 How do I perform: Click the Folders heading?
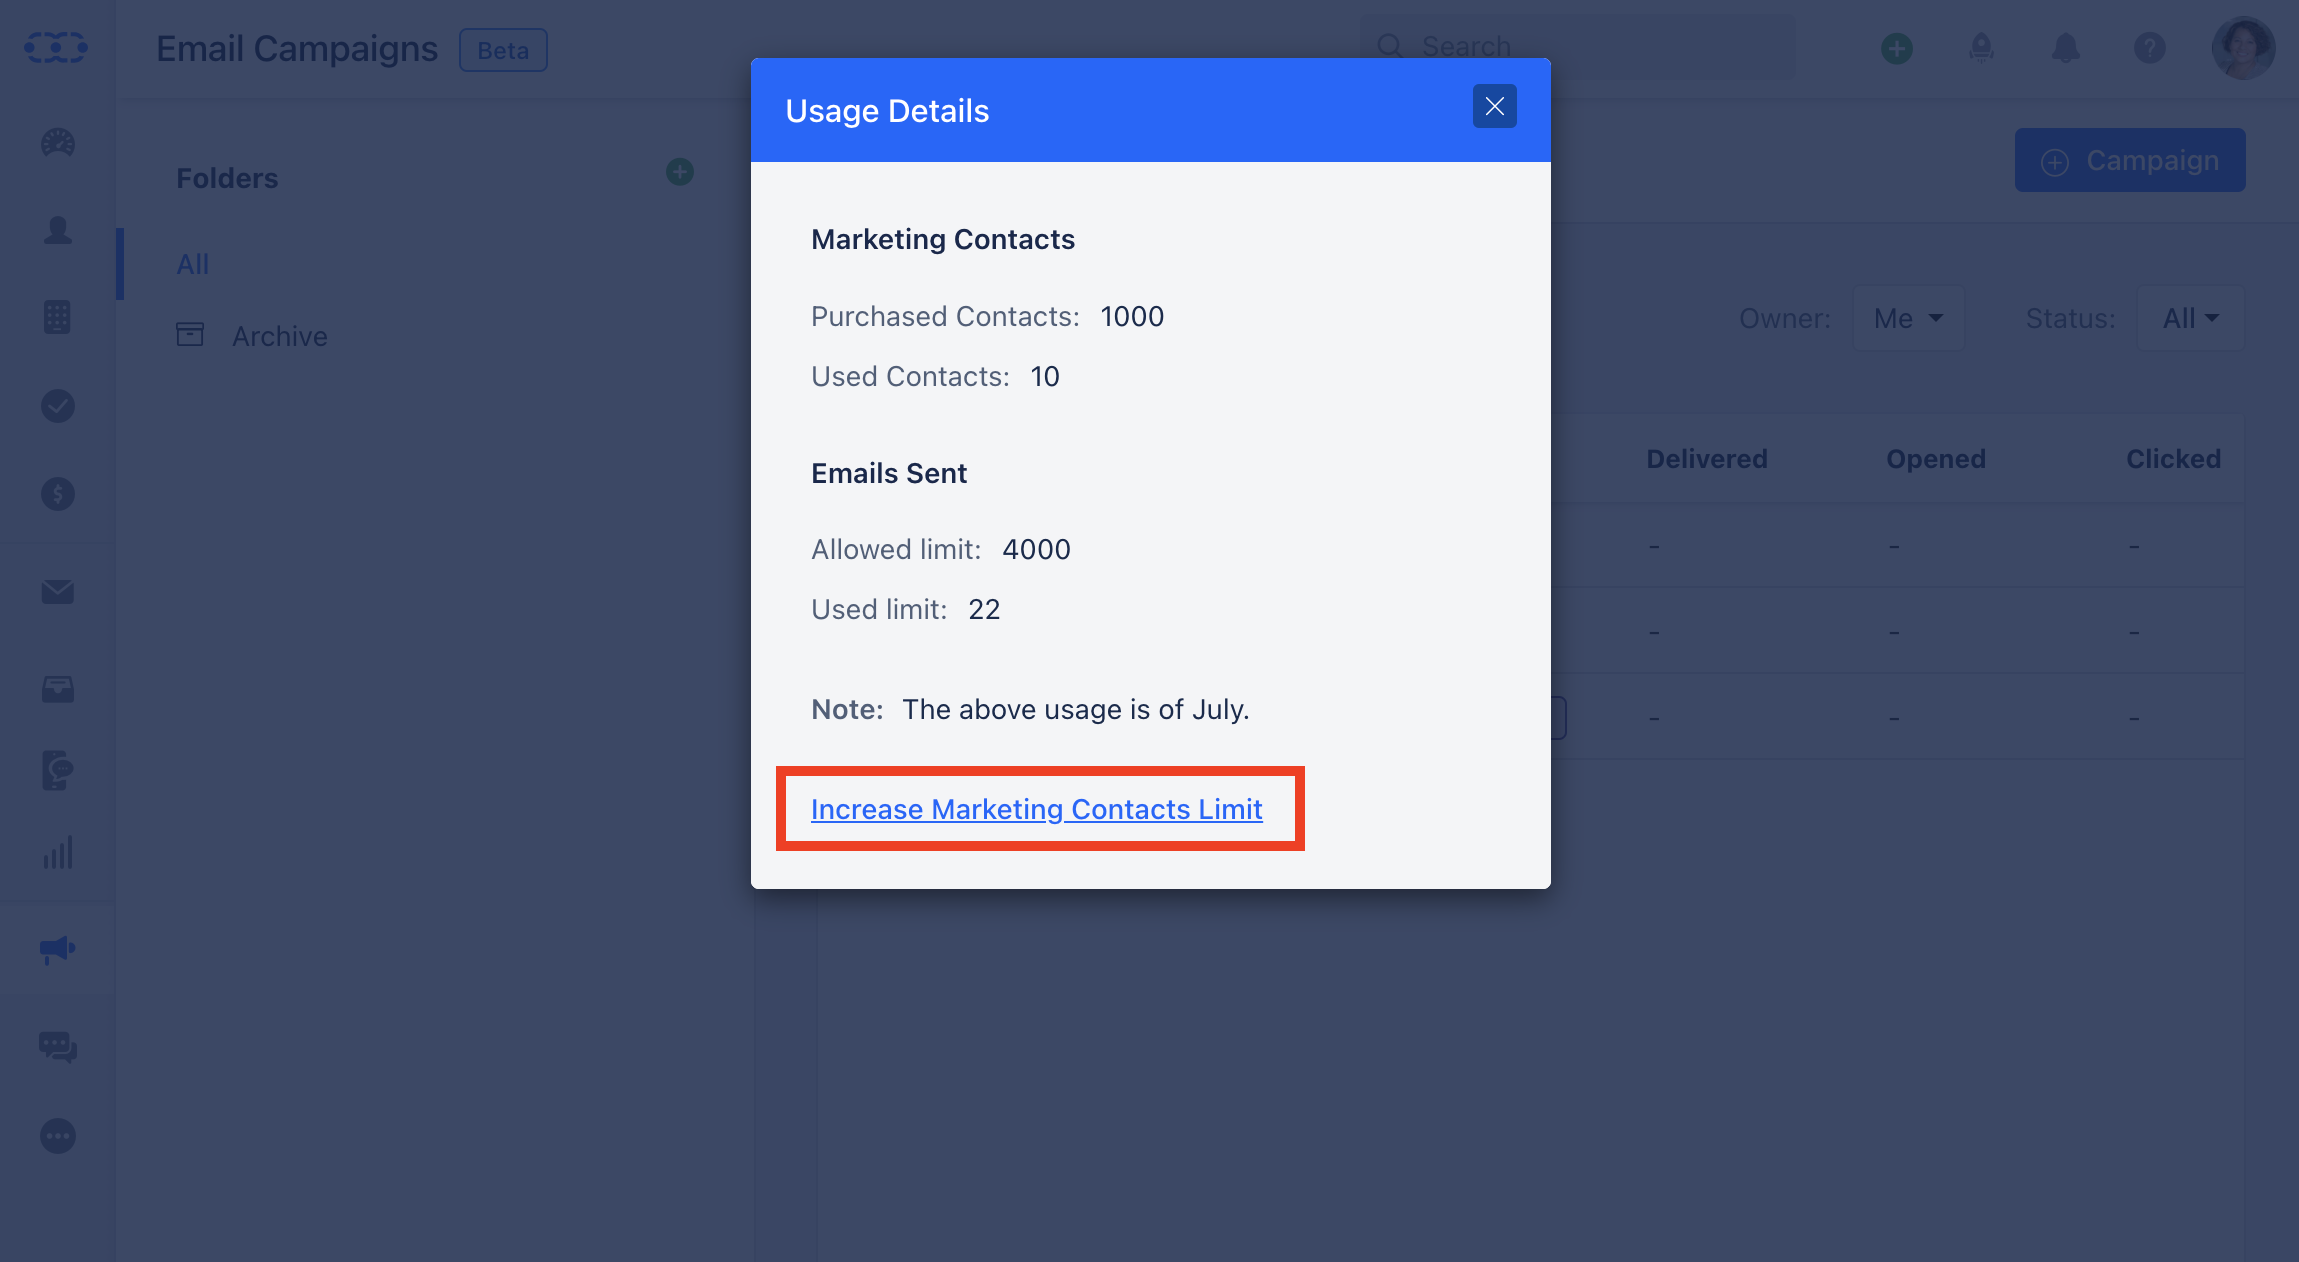pos(227,178)
